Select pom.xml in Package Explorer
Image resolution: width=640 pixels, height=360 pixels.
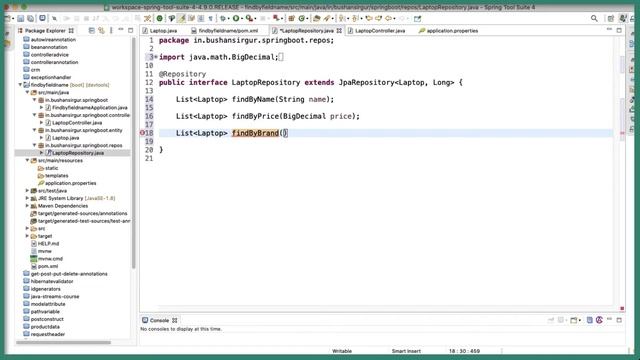click(48, 266)
